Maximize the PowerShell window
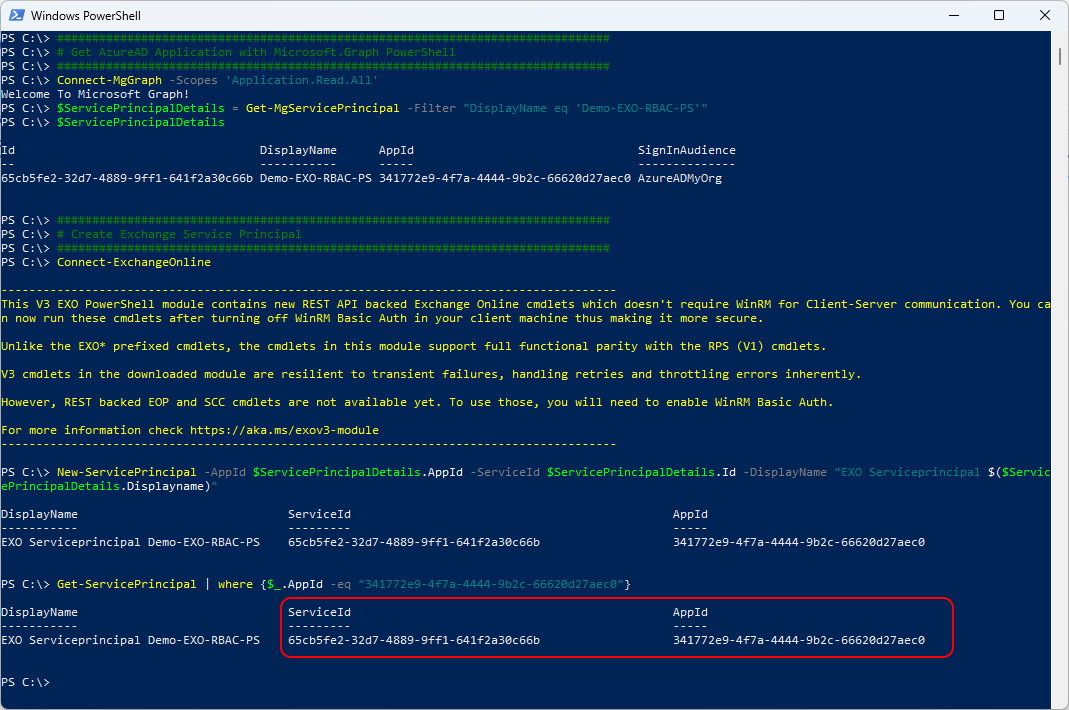This screenshot has width=1069, height=710. point(999,15)
